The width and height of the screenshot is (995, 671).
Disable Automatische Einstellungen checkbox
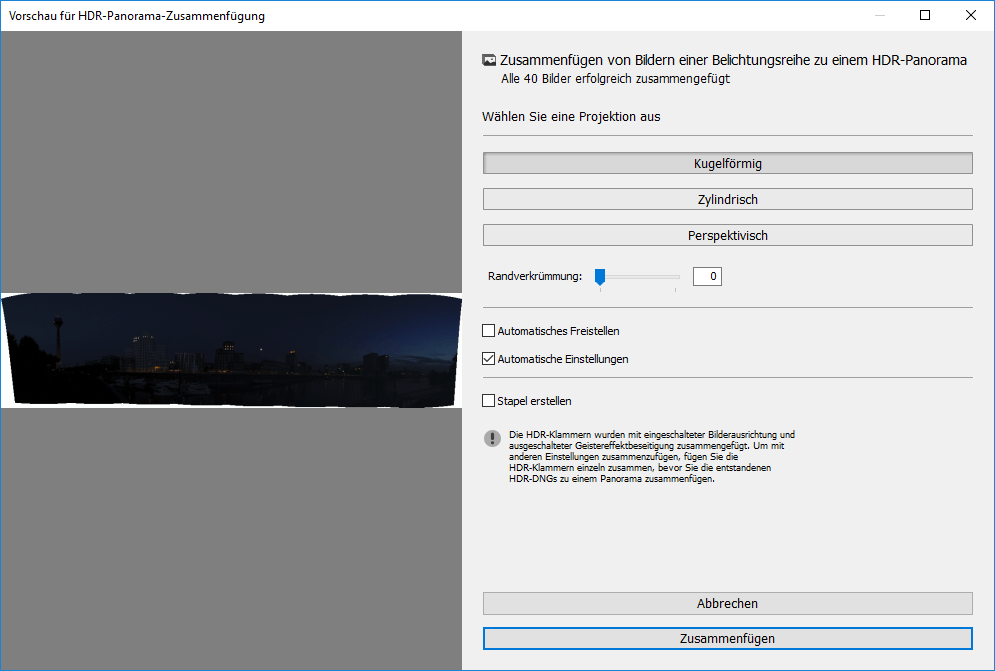489,359
